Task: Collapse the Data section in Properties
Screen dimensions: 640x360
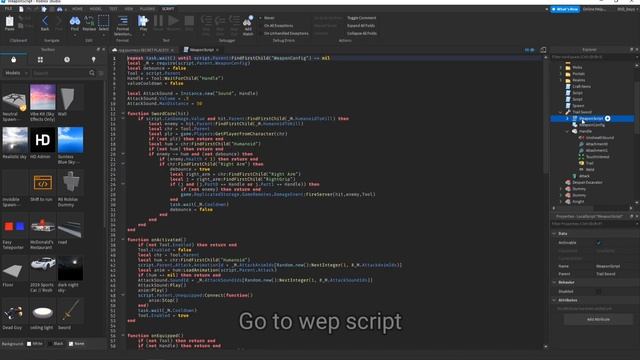Action: [x=554, y=233]
